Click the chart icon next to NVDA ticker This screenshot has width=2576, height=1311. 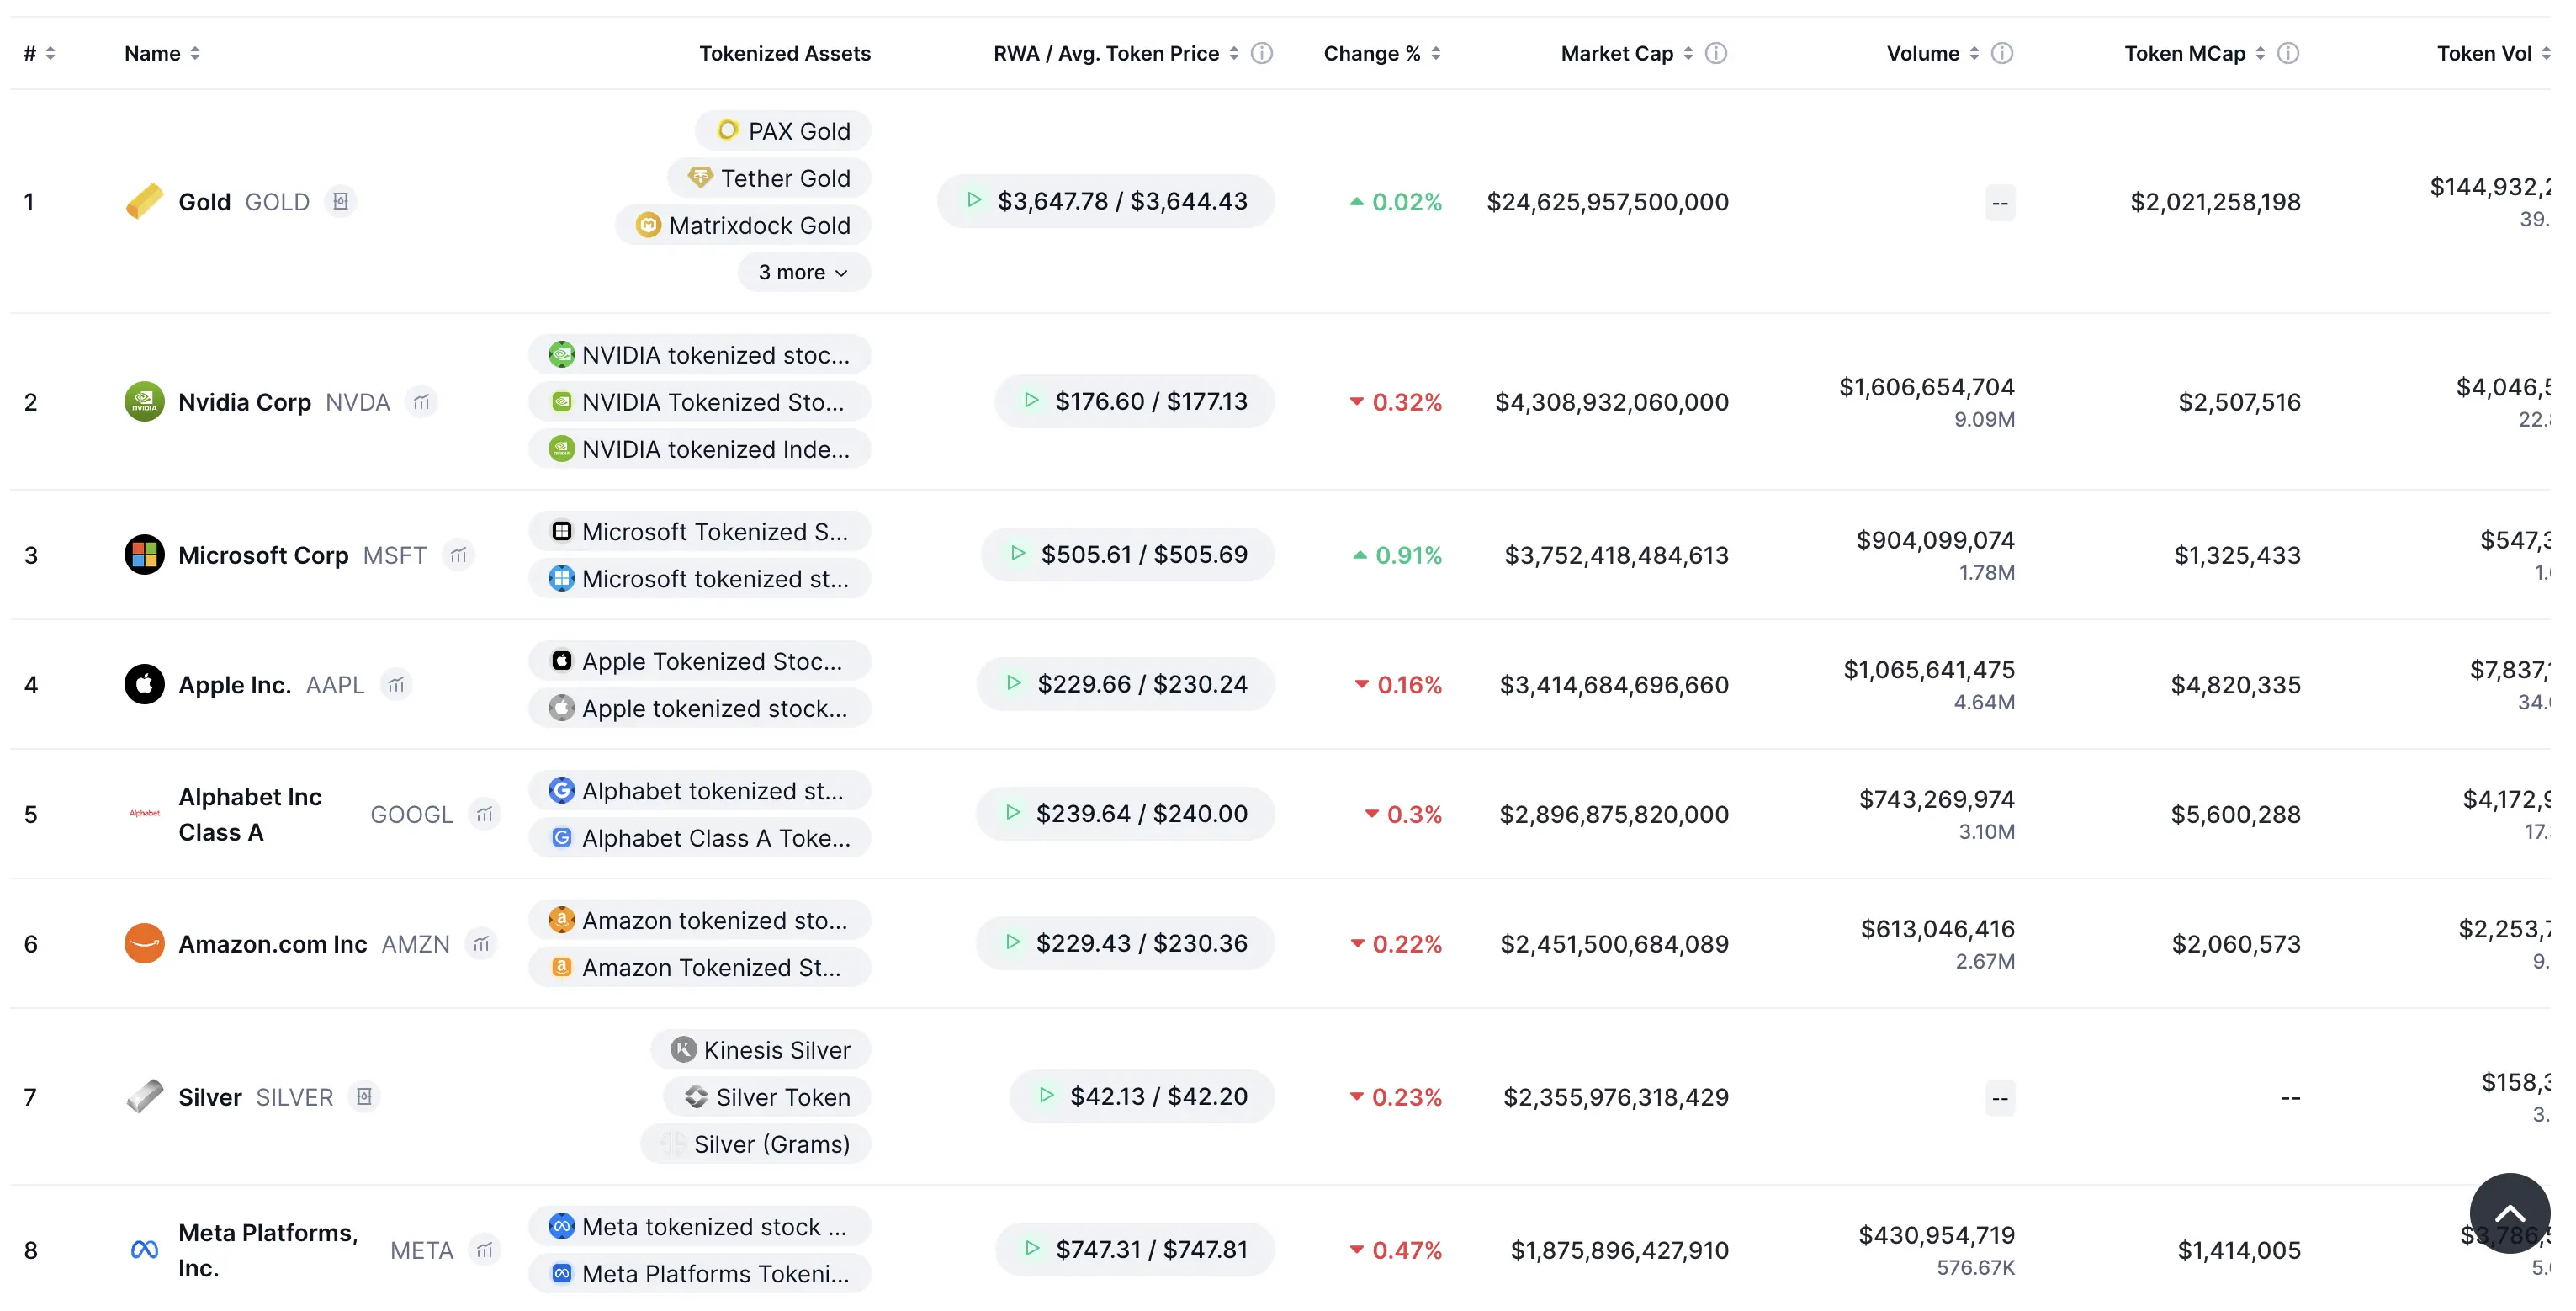pyautogui.click(x=422, y=402)
